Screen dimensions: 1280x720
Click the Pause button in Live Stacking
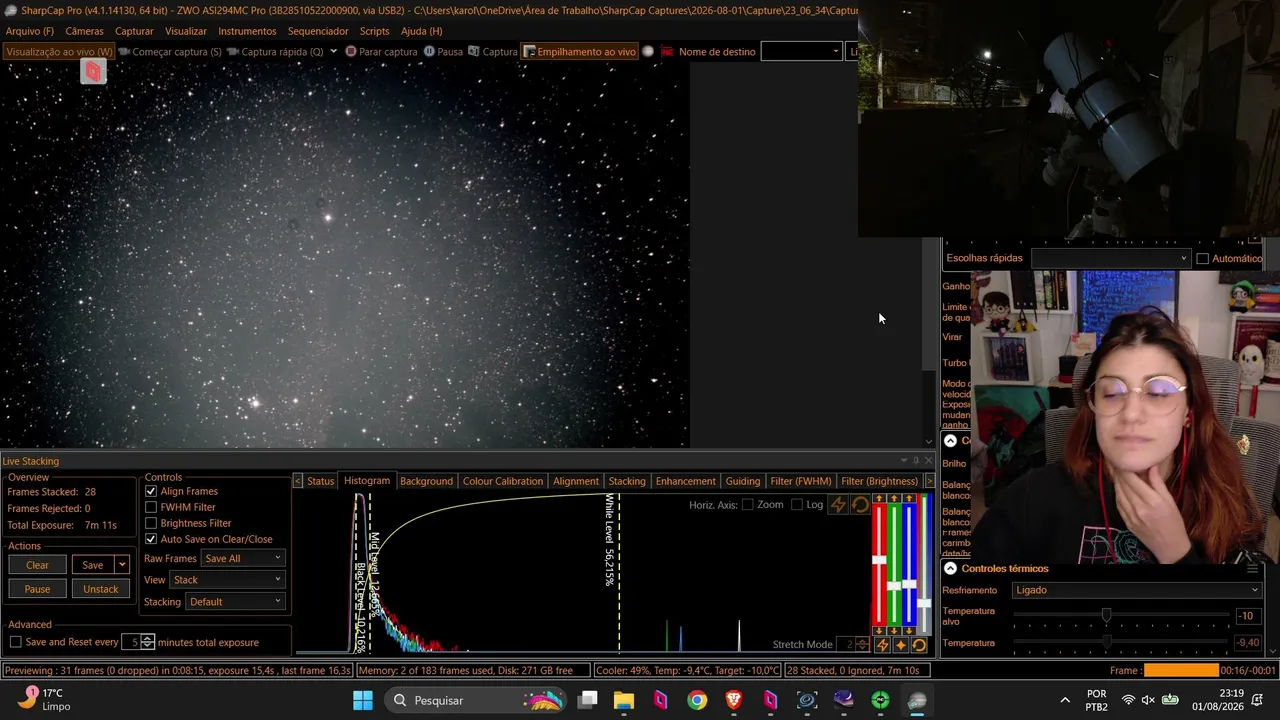37,589
